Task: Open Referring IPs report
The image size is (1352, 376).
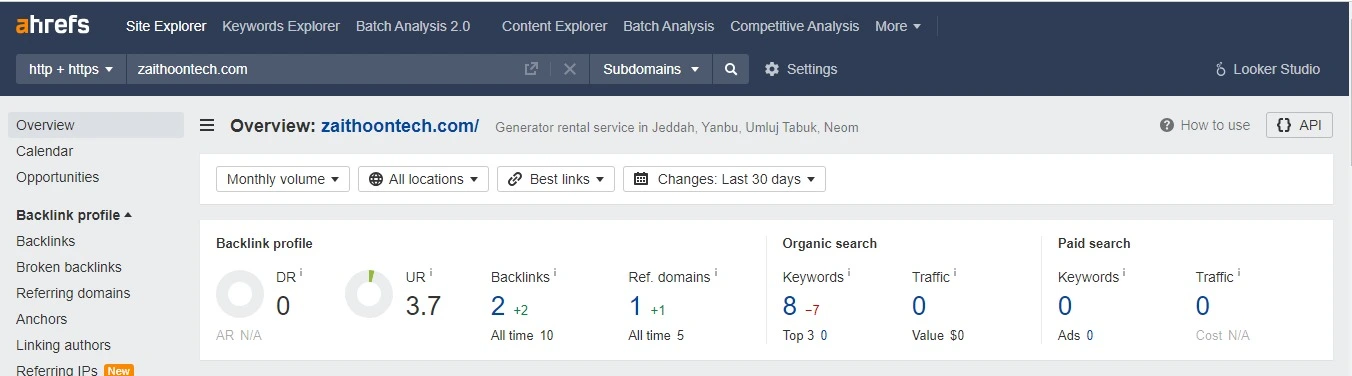Action: [x=56, y=371]
